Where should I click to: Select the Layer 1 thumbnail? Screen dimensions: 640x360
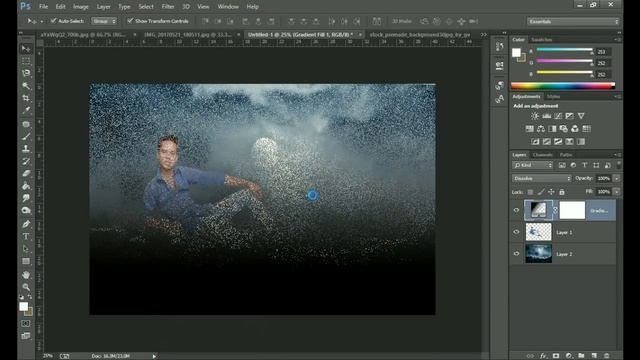[539, 232]
